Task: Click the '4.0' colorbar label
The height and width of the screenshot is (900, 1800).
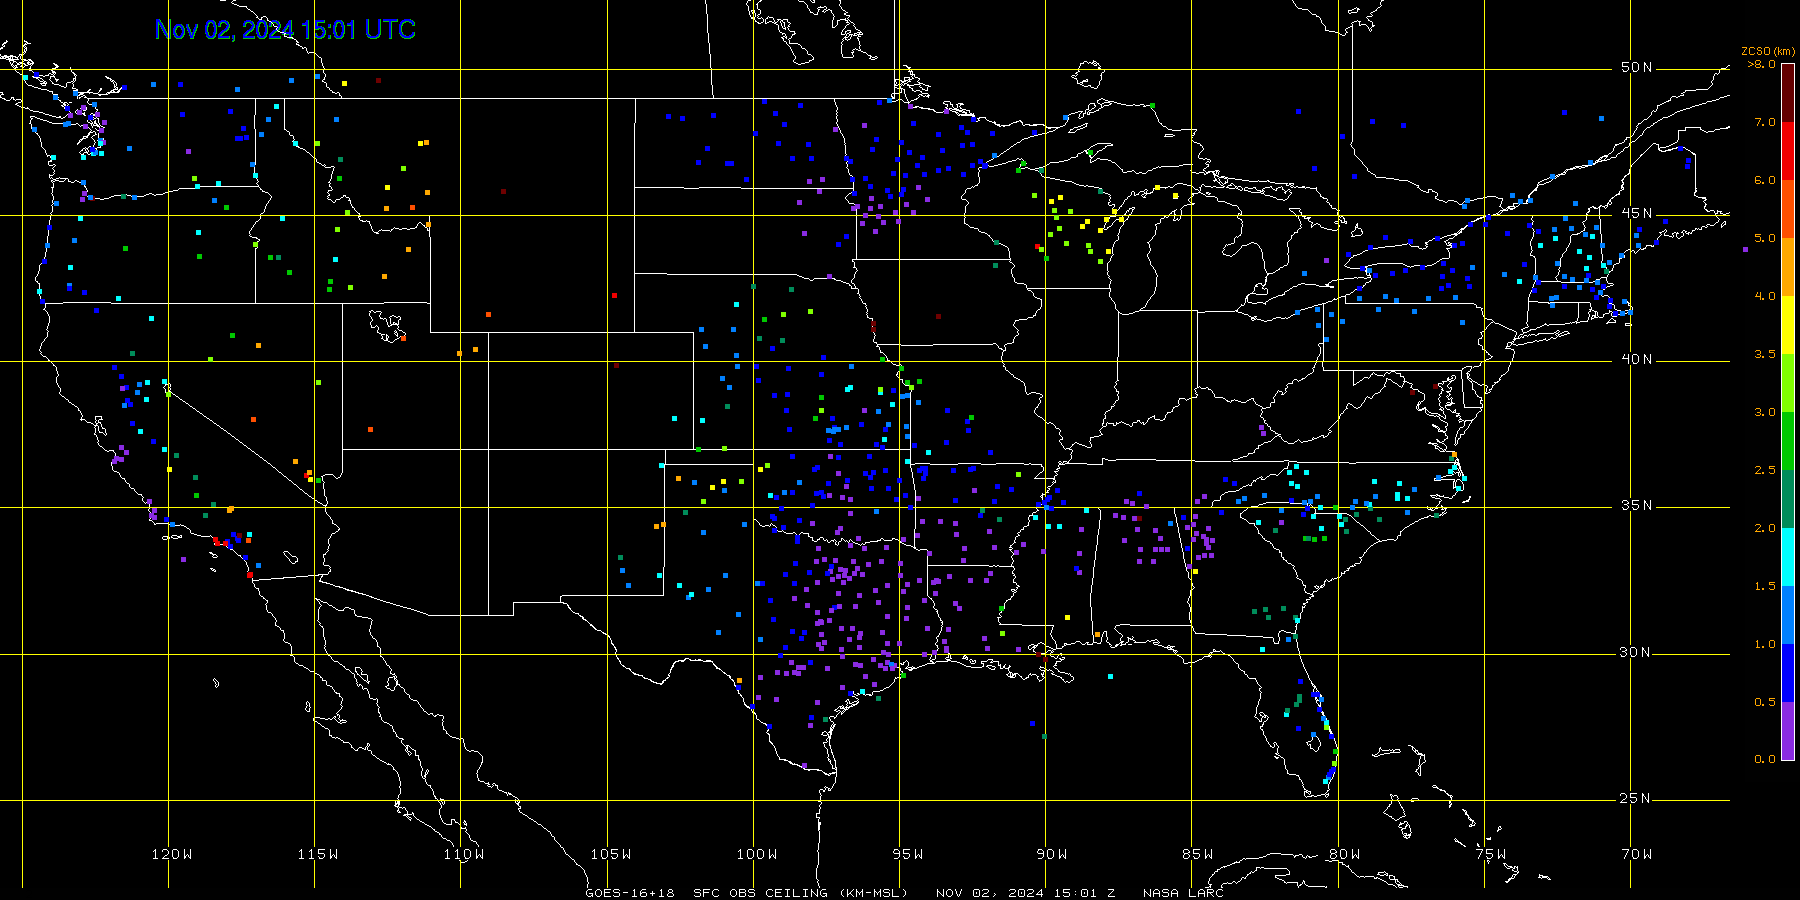Action: click(1765, 296)
